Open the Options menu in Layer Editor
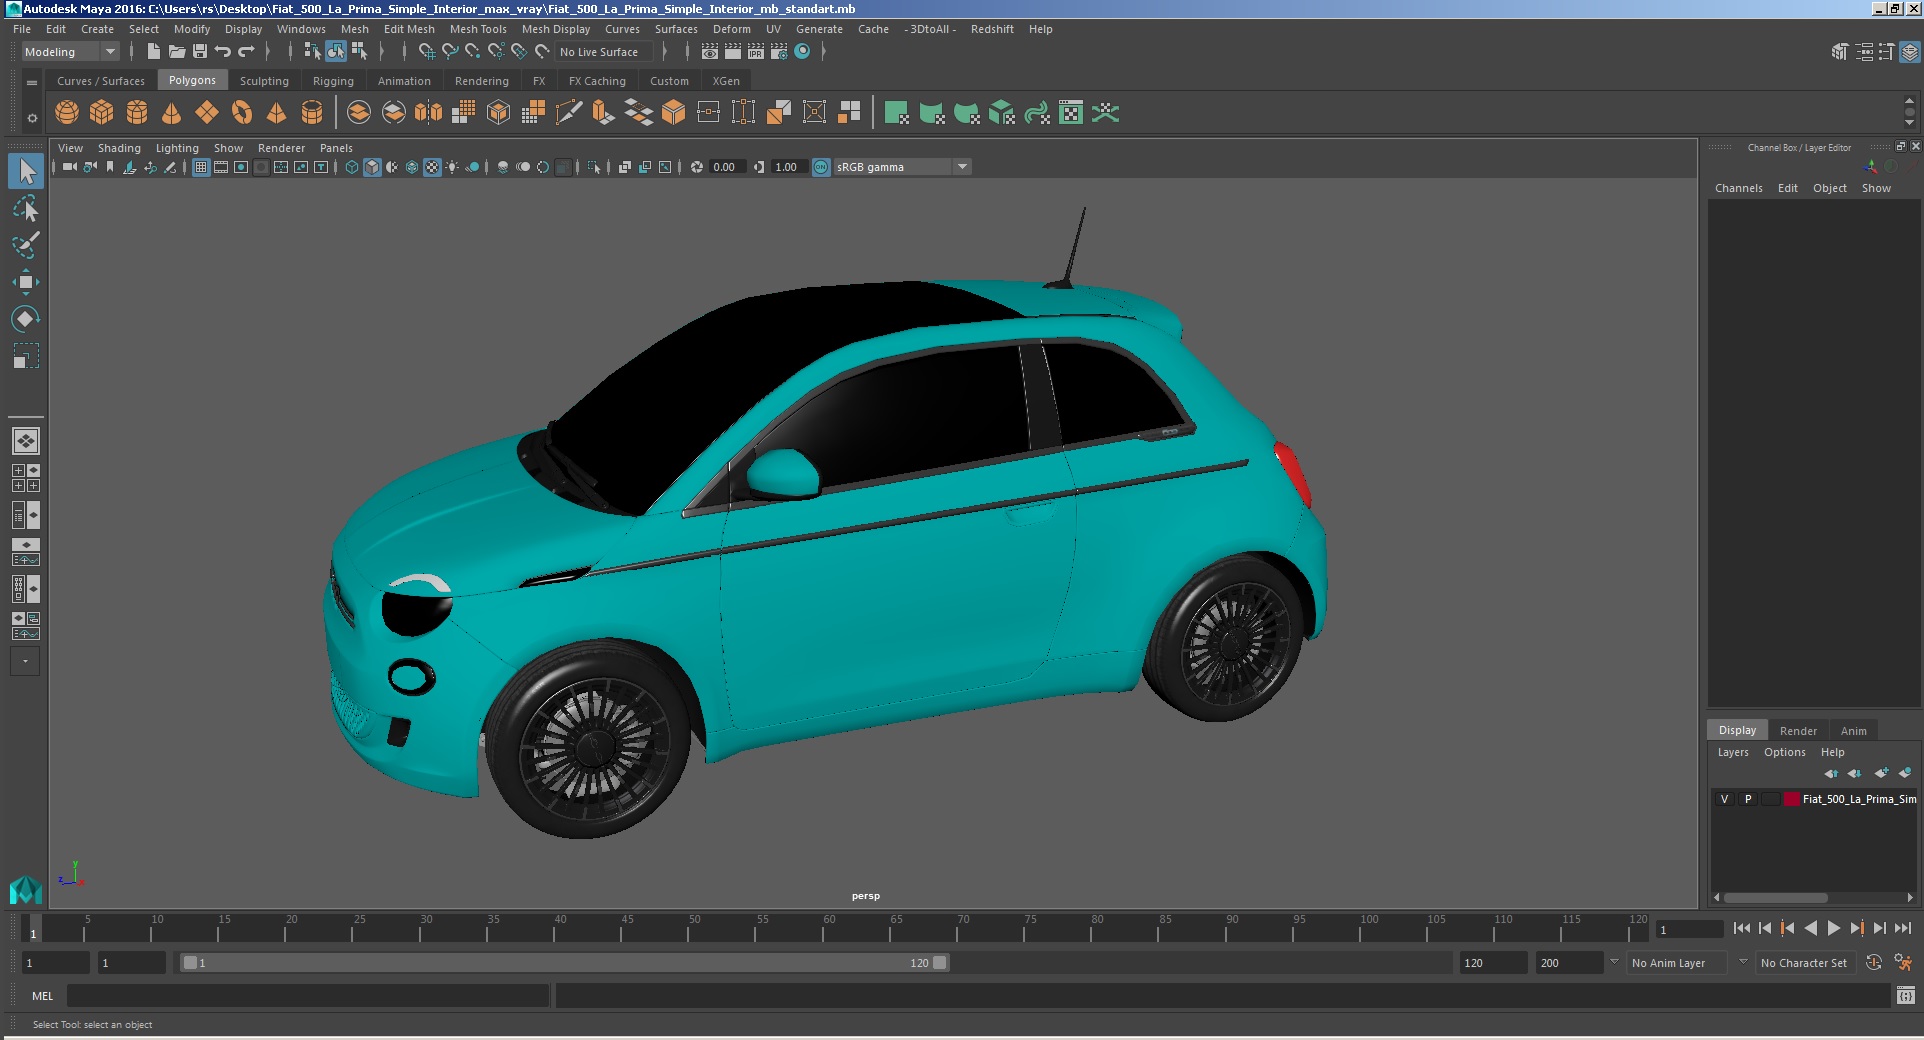1924x1040 pixels. coord(1785,752)
